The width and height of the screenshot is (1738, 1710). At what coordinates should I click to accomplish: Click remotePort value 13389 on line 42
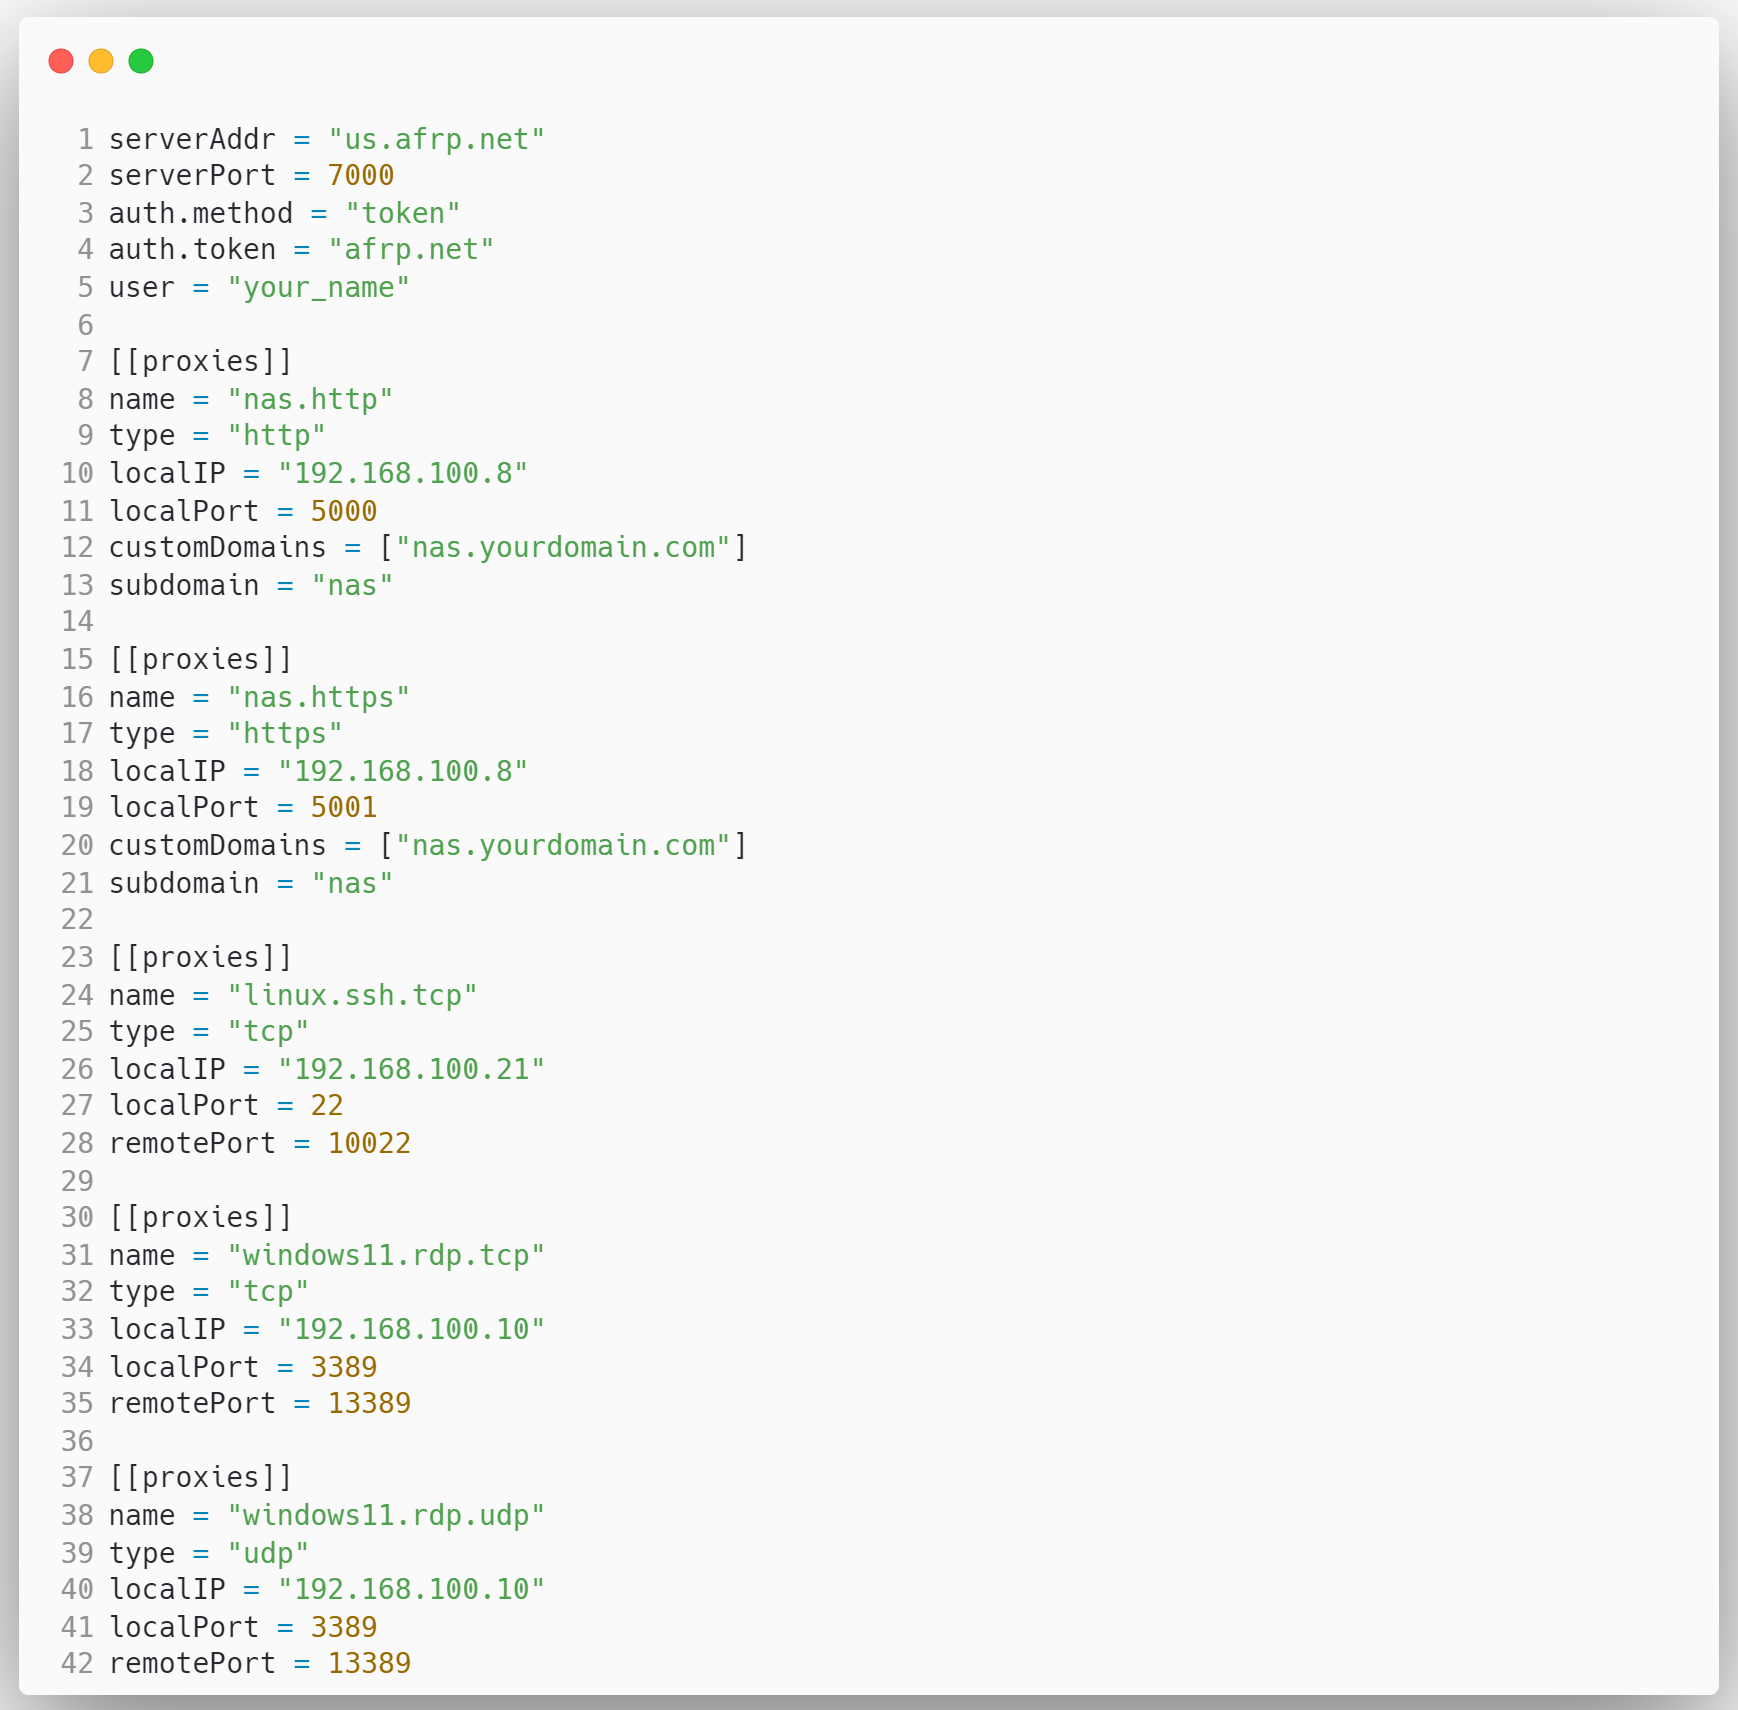(369, 1663)
